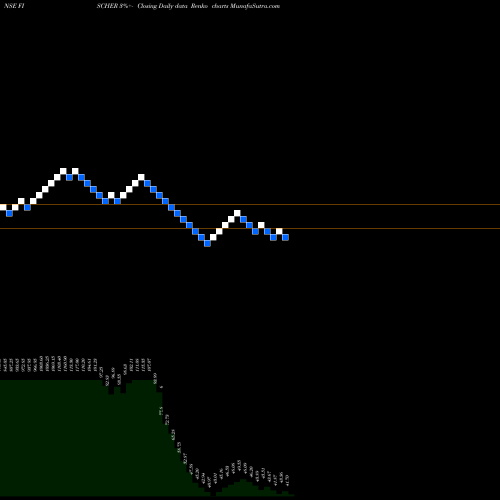Click the 'NSE FI' symbol label
Screen dimensions: 500x500
click(14, 6)
